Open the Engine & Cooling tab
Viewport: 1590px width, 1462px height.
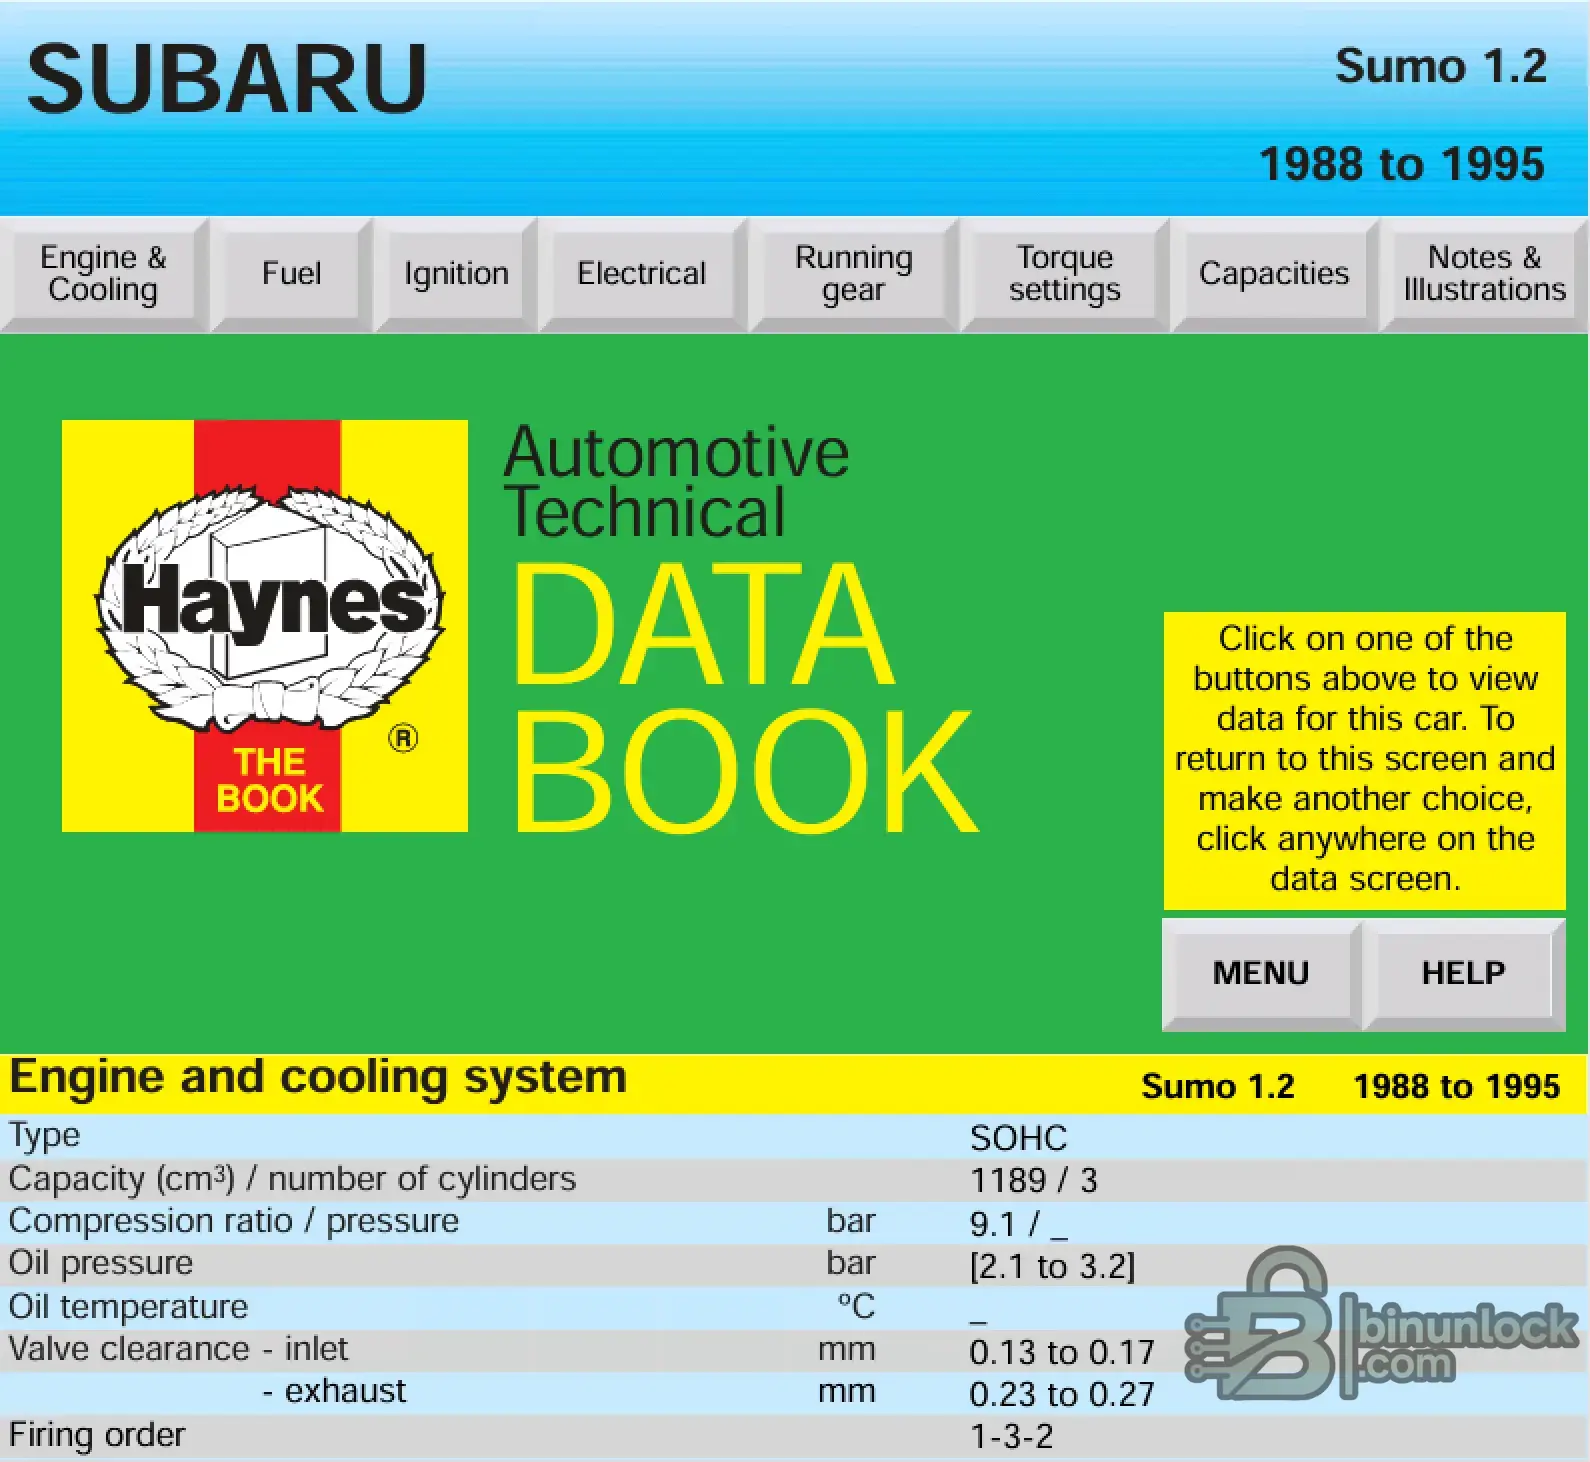(x=104, y=274)
